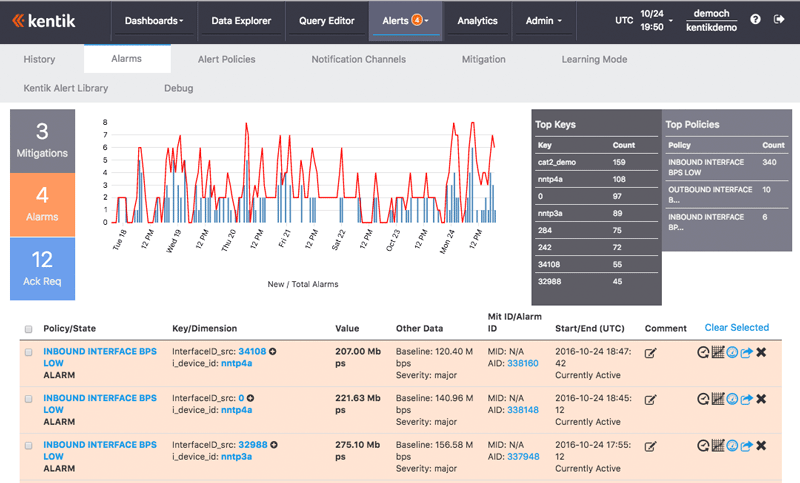
Task: Toggle the select-all checkbox in table header
Action: pyautogui.click(x=28, y=329)
